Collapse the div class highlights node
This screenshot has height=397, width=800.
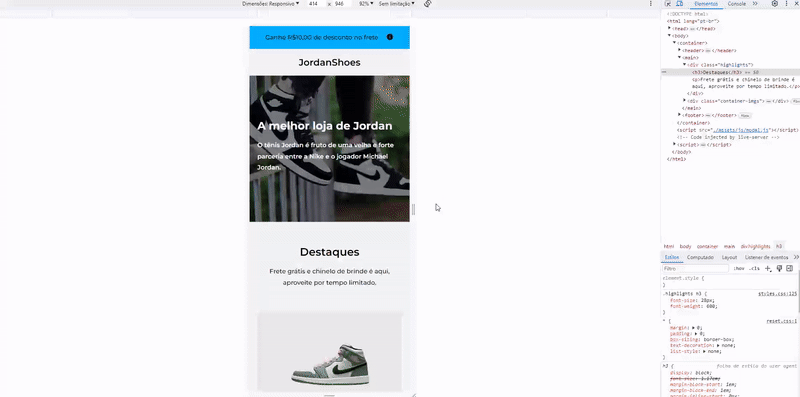685,65
